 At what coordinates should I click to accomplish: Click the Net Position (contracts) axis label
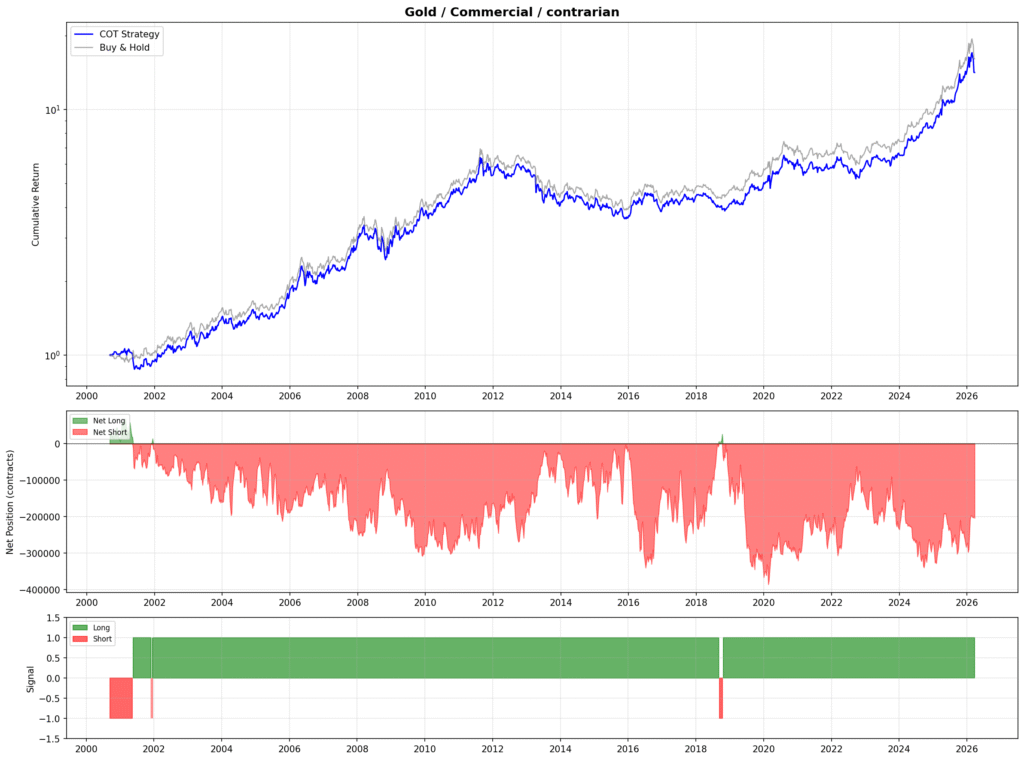click(10, 502)
